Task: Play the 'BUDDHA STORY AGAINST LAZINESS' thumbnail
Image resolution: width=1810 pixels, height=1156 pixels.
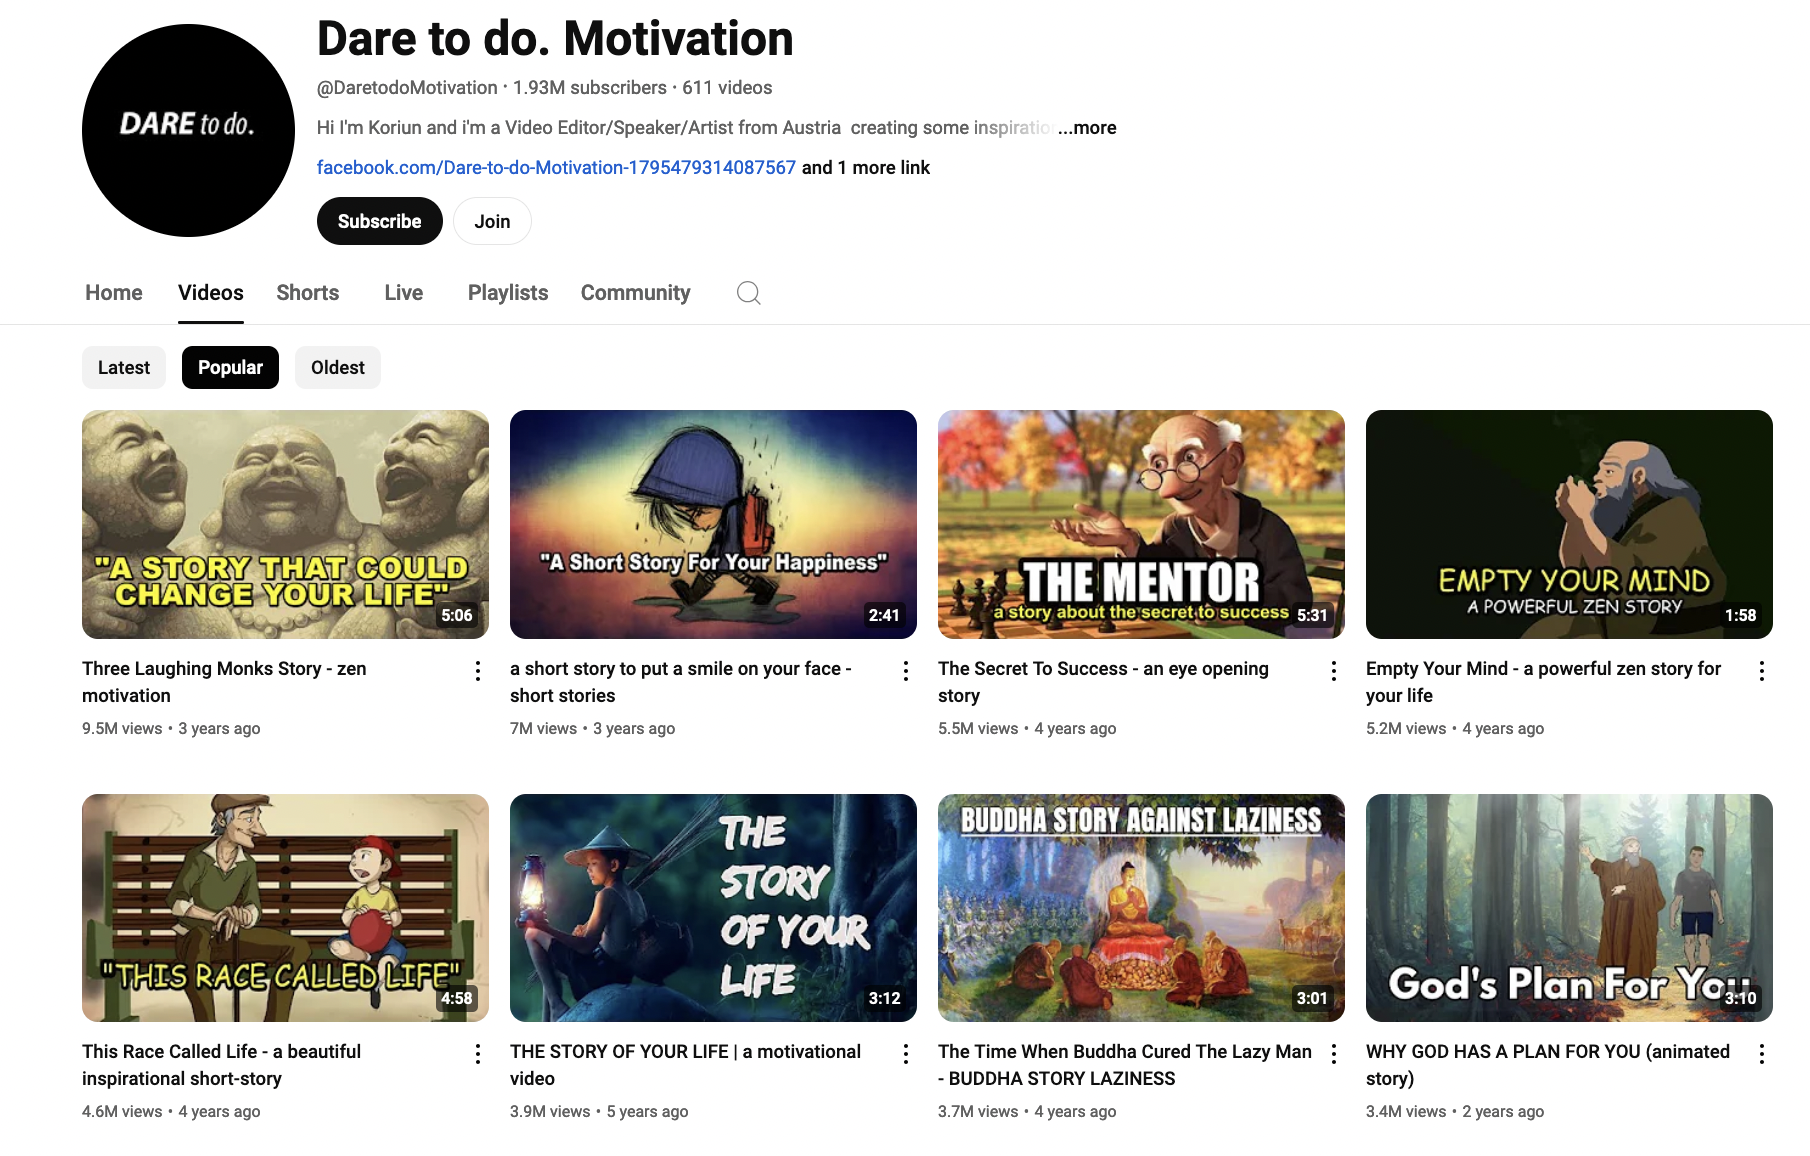Action: (x=1141, y=908)
